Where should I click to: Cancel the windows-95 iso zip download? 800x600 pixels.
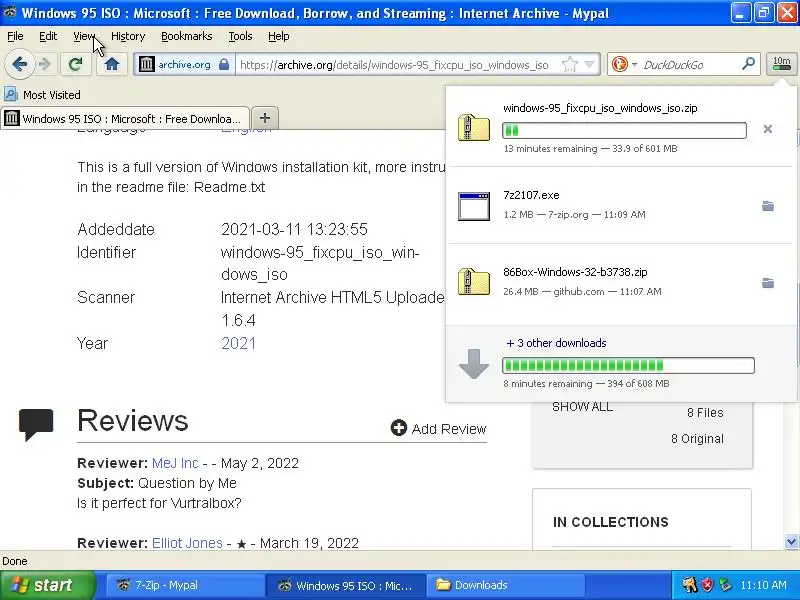[x=767, y=129]
